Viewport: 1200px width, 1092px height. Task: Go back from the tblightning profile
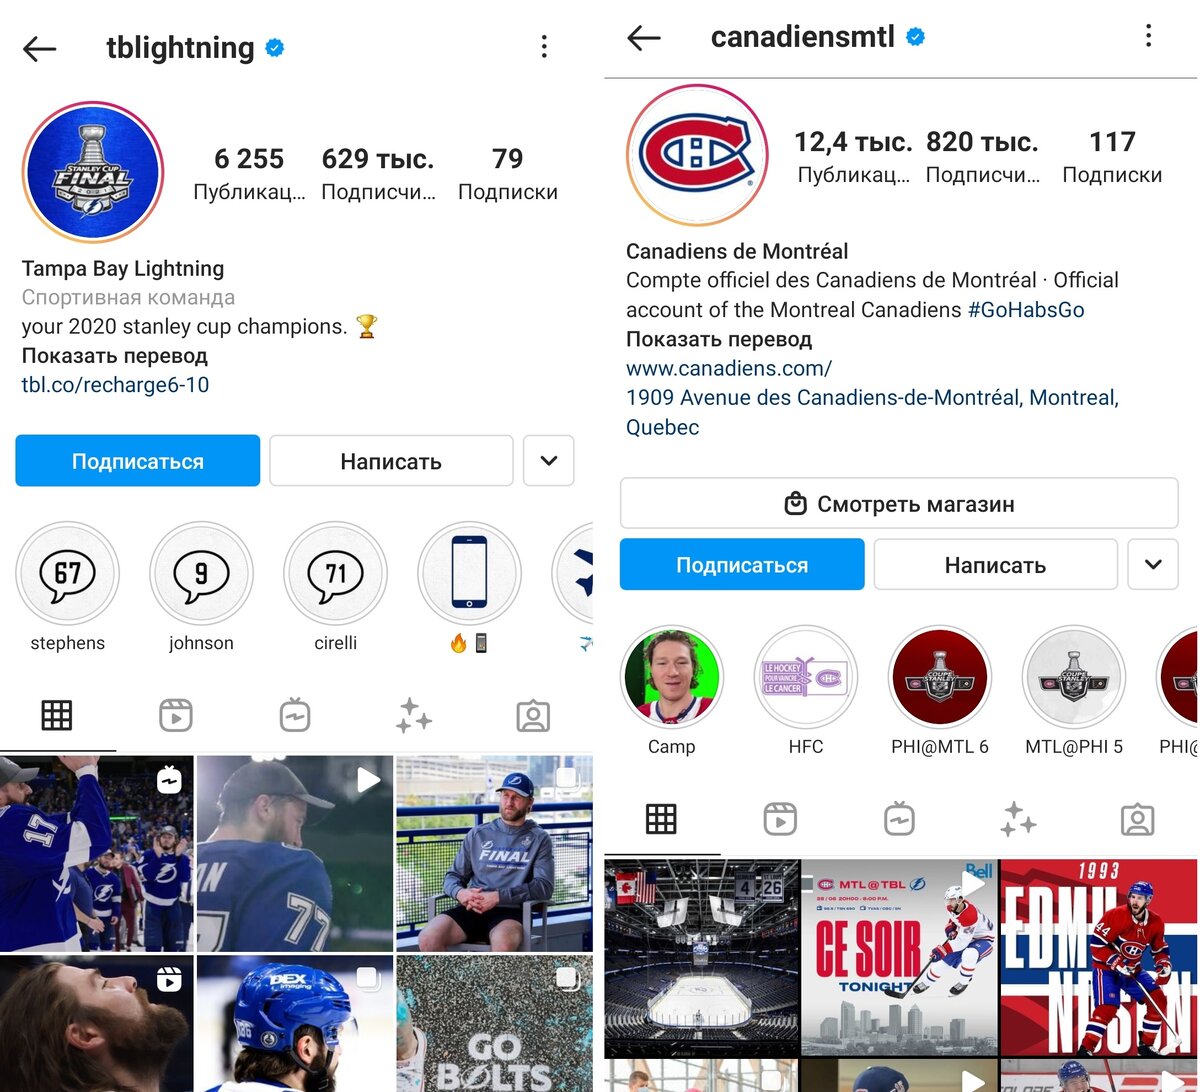coord(39,48)
